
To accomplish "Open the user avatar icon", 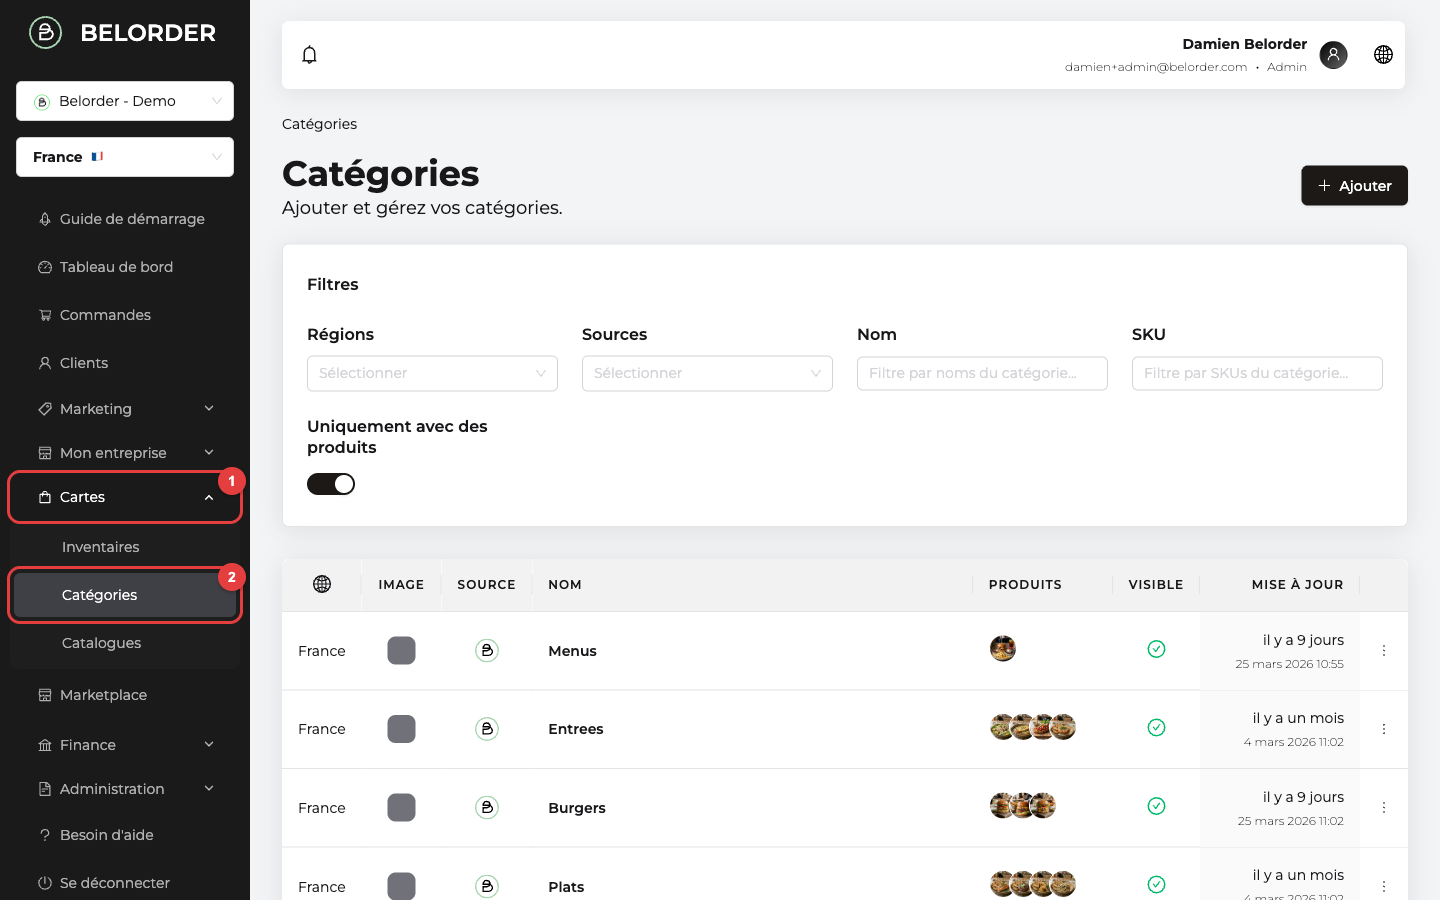I will pos(1333,55).
